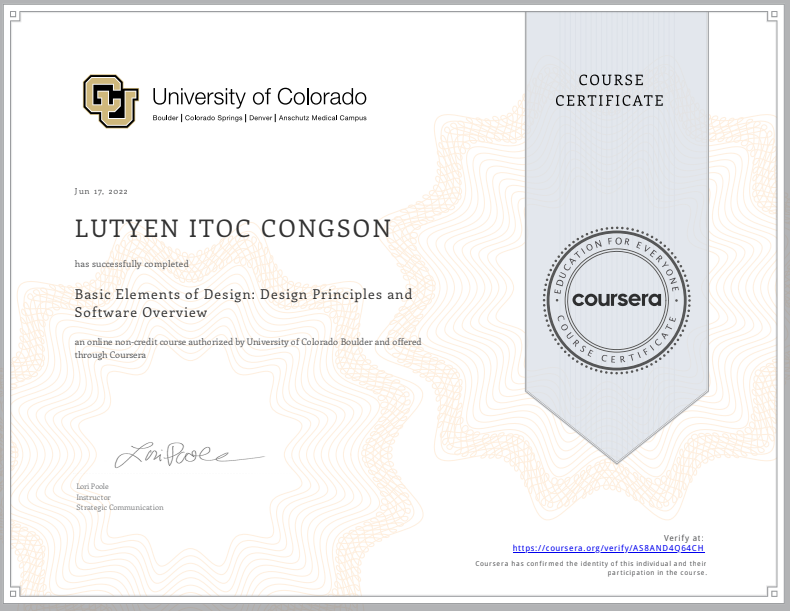Image resolution: width=790 pixels, height=611 pixels.
Task: Click the word Instructor under Lori Poole
Action: [93, 497]
